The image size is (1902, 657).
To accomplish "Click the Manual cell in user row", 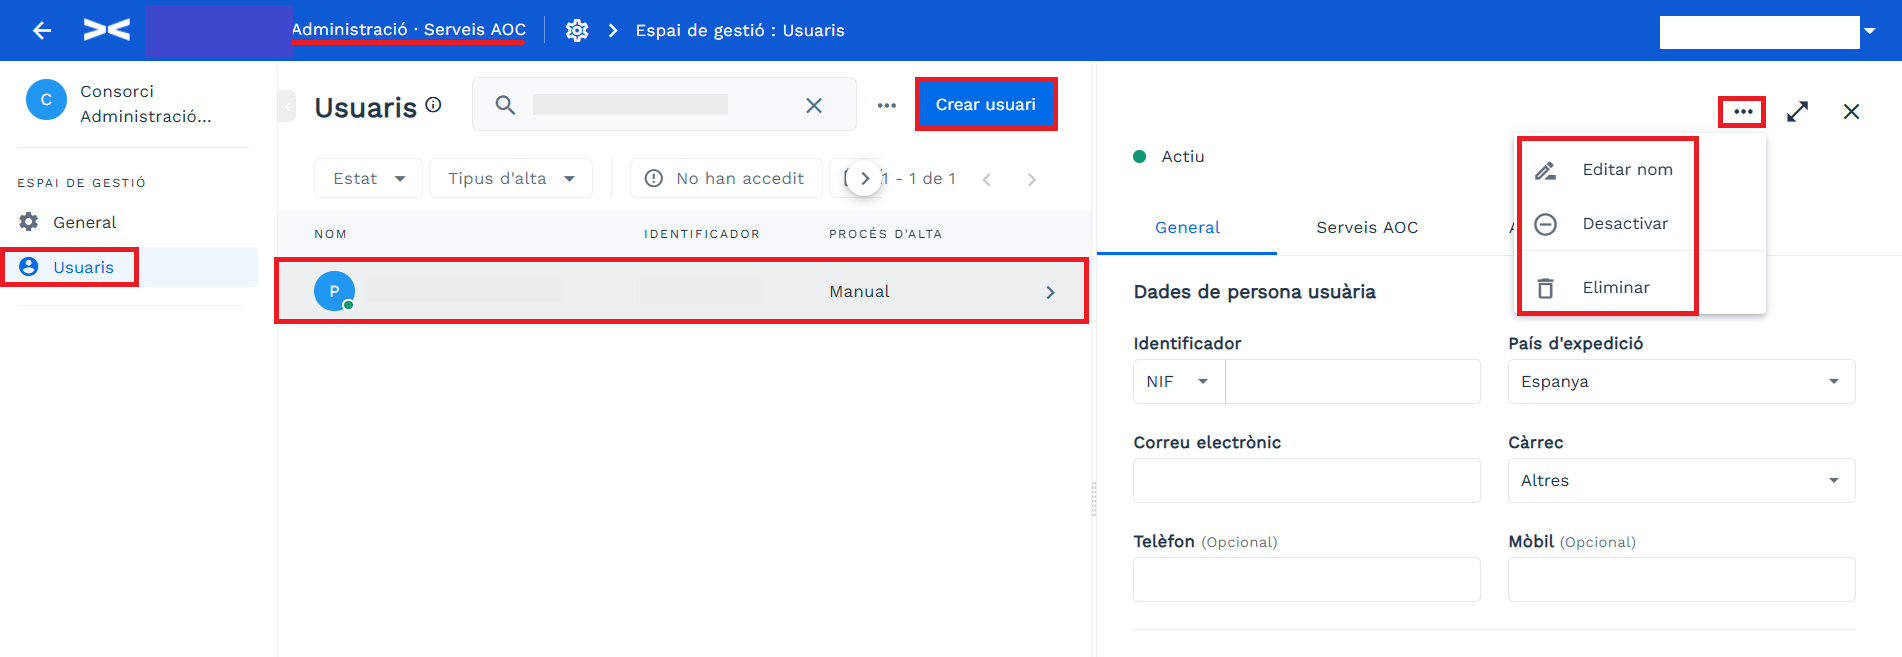I will coord(859,291).
